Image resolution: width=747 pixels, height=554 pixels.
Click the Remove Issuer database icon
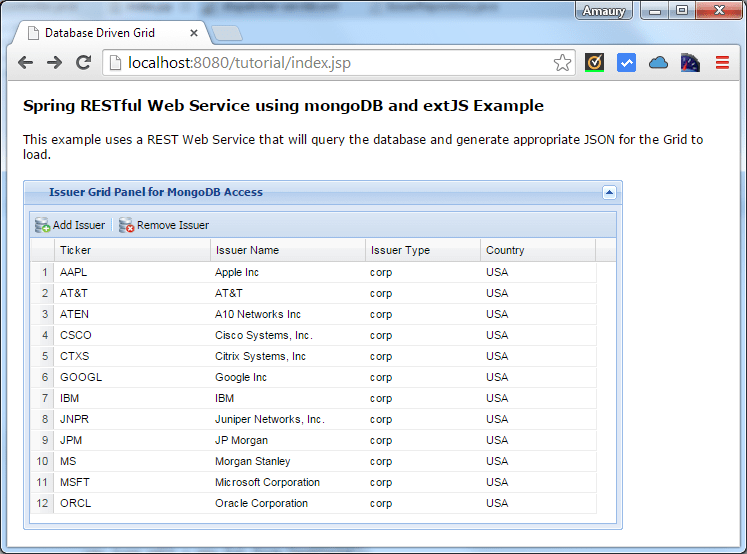[126, 225]
